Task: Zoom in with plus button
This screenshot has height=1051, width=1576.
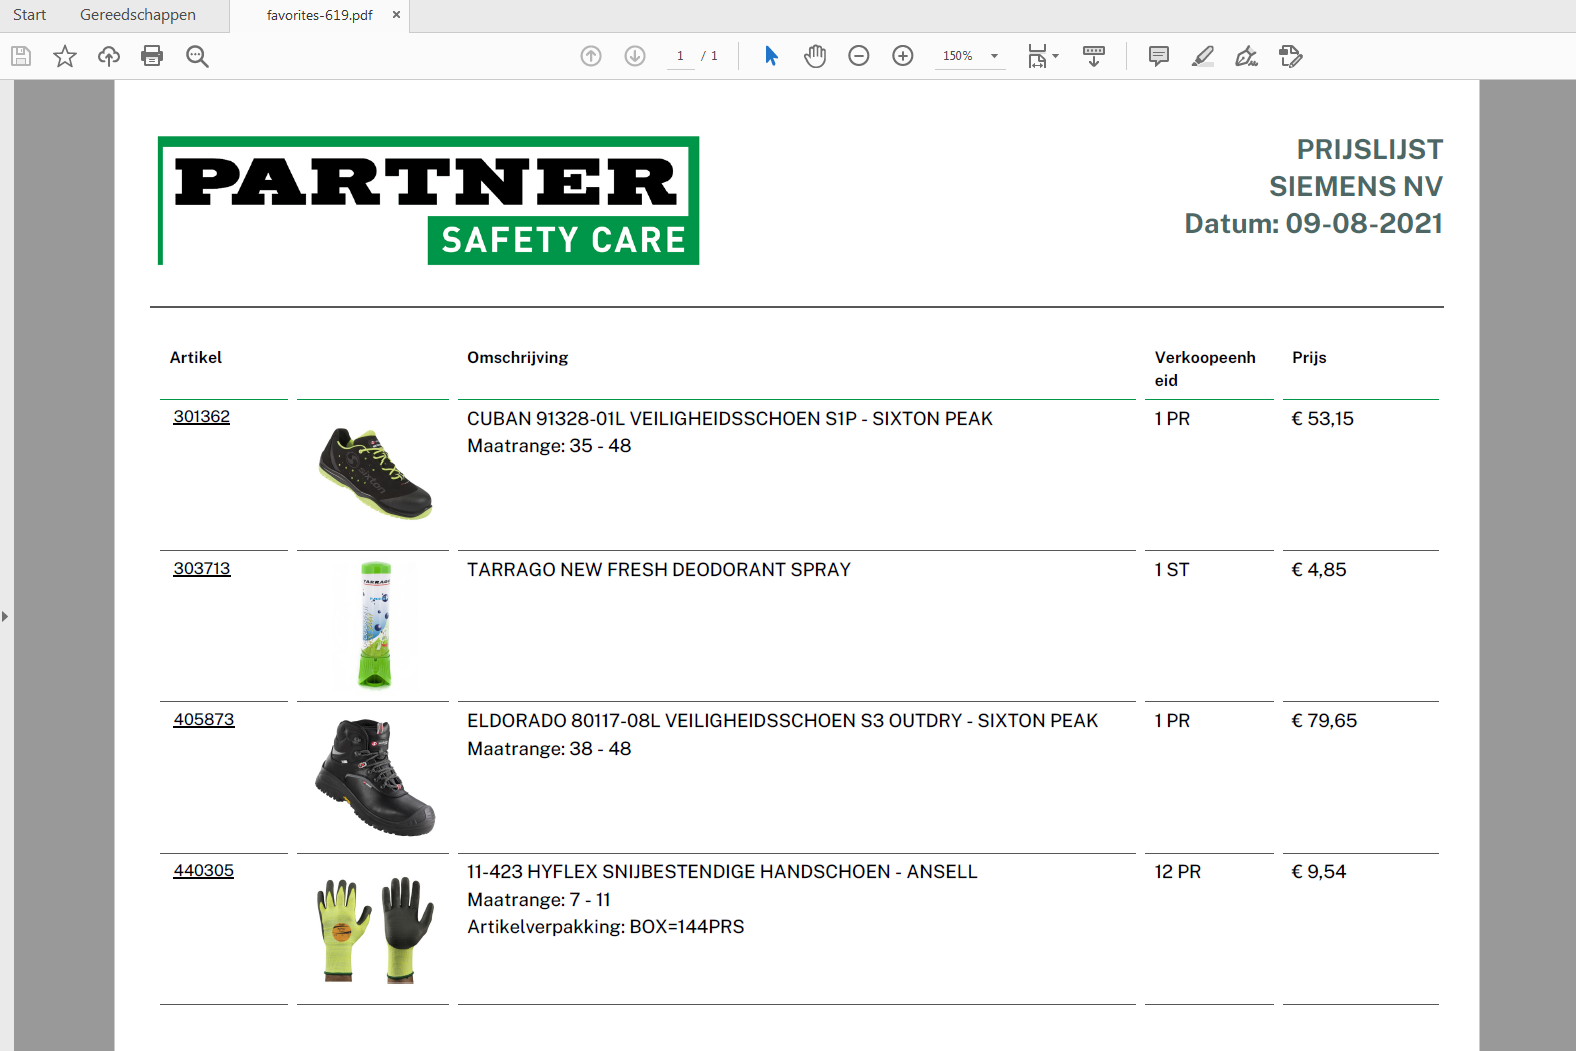Action: 903,56
